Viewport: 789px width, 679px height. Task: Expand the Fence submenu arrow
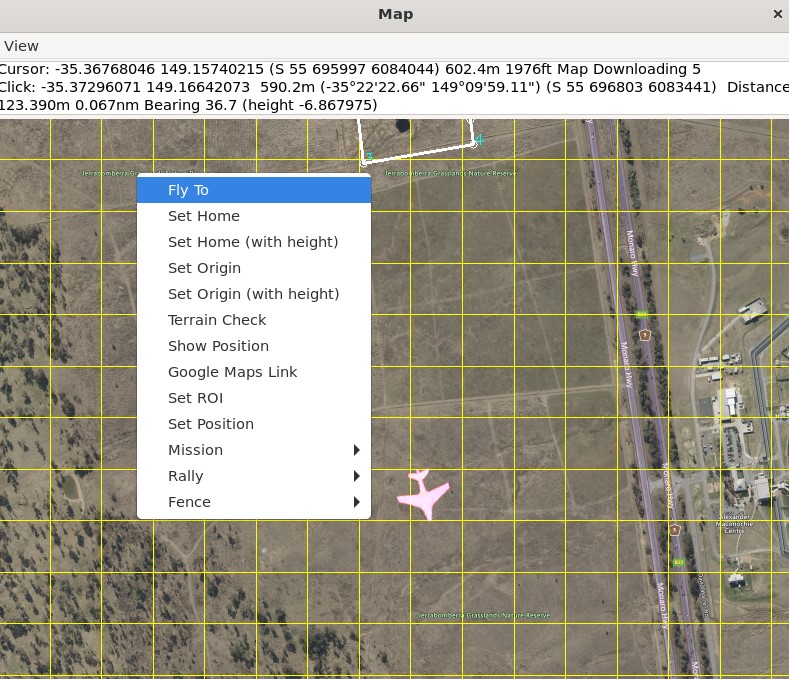click(x=356, y=502)
